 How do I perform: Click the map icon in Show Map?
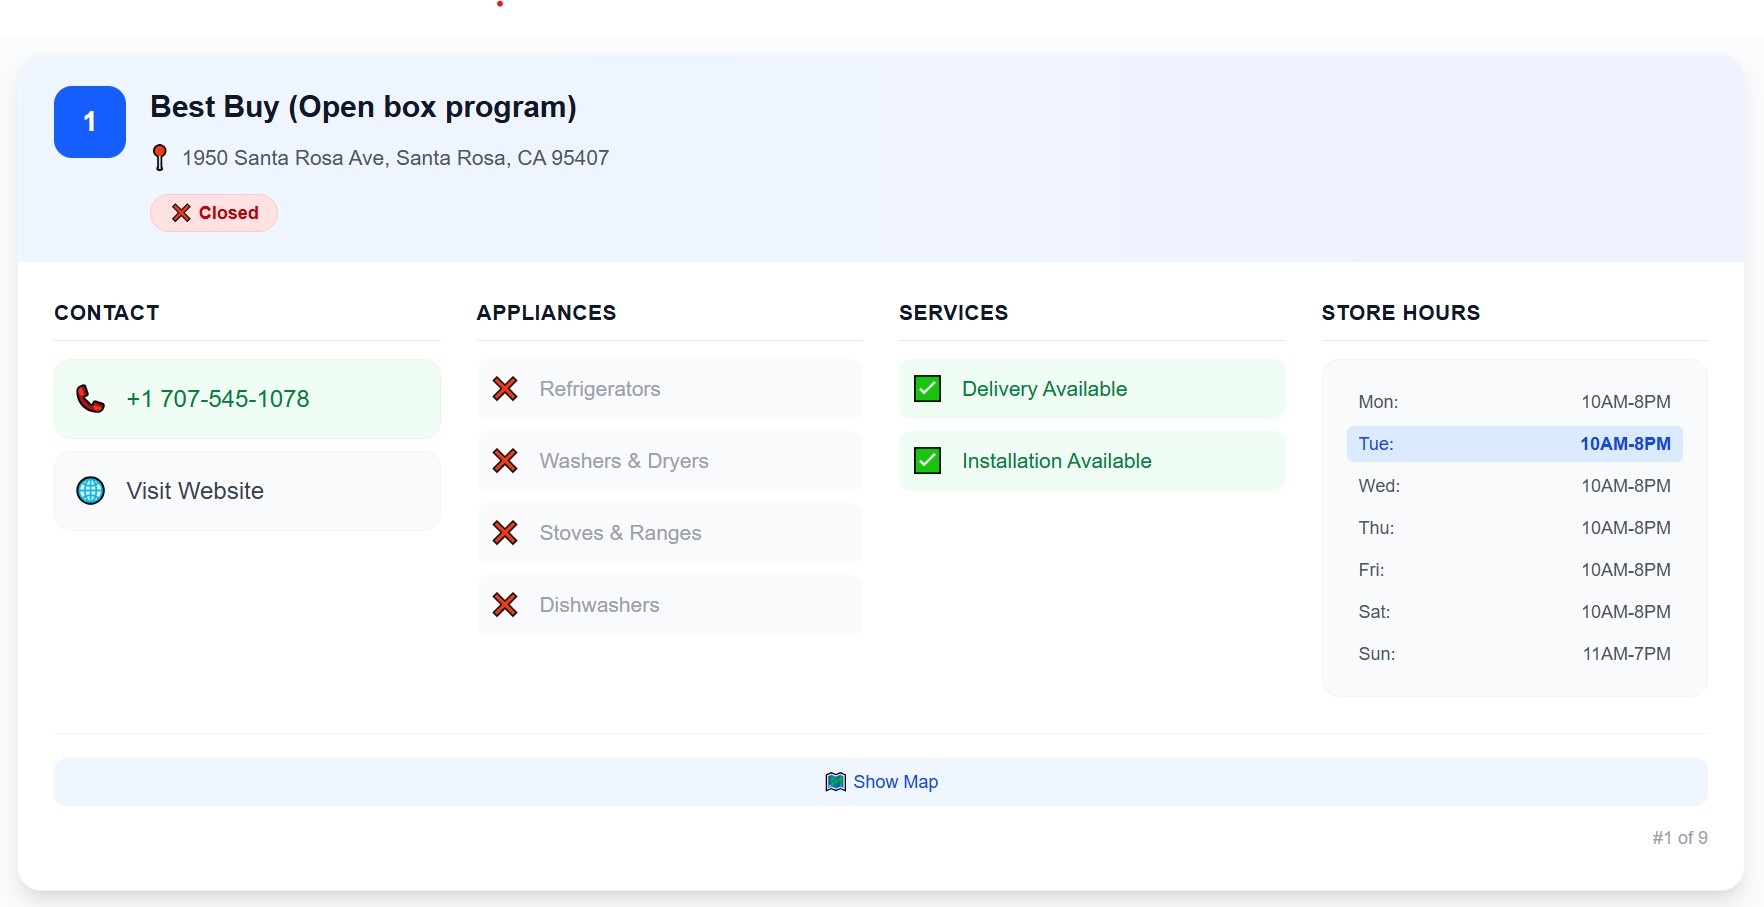click(835, 782)
